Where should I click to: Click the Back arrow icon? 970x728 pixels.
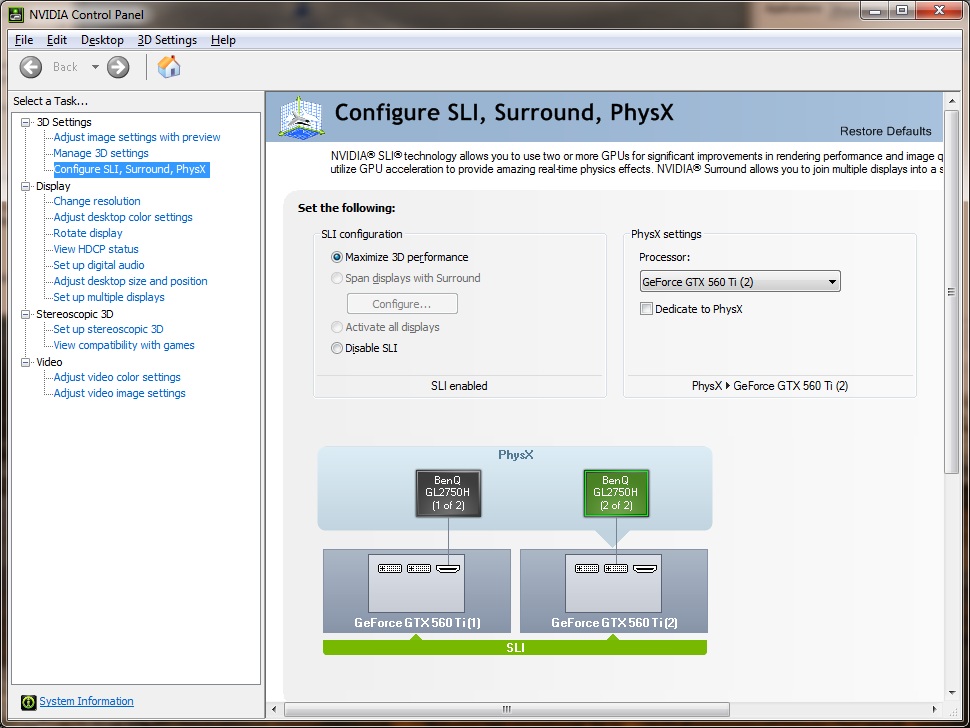pyautogui.click(x=30, y=67)
